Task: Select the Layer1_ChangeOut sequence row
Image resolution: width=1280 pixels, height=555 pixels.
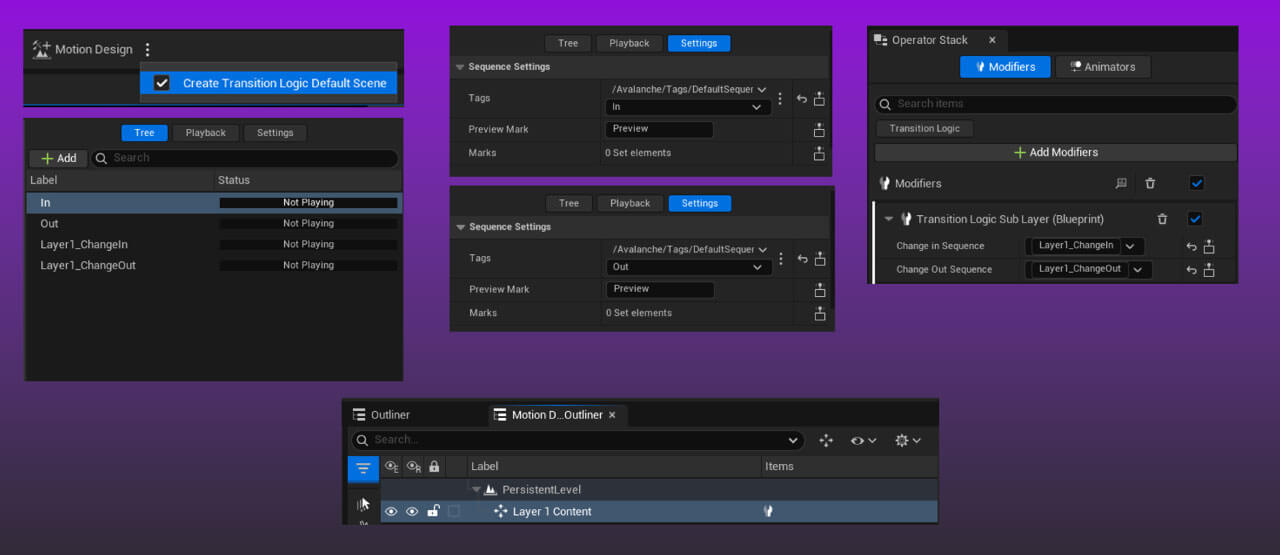Action: coord(214,265)
